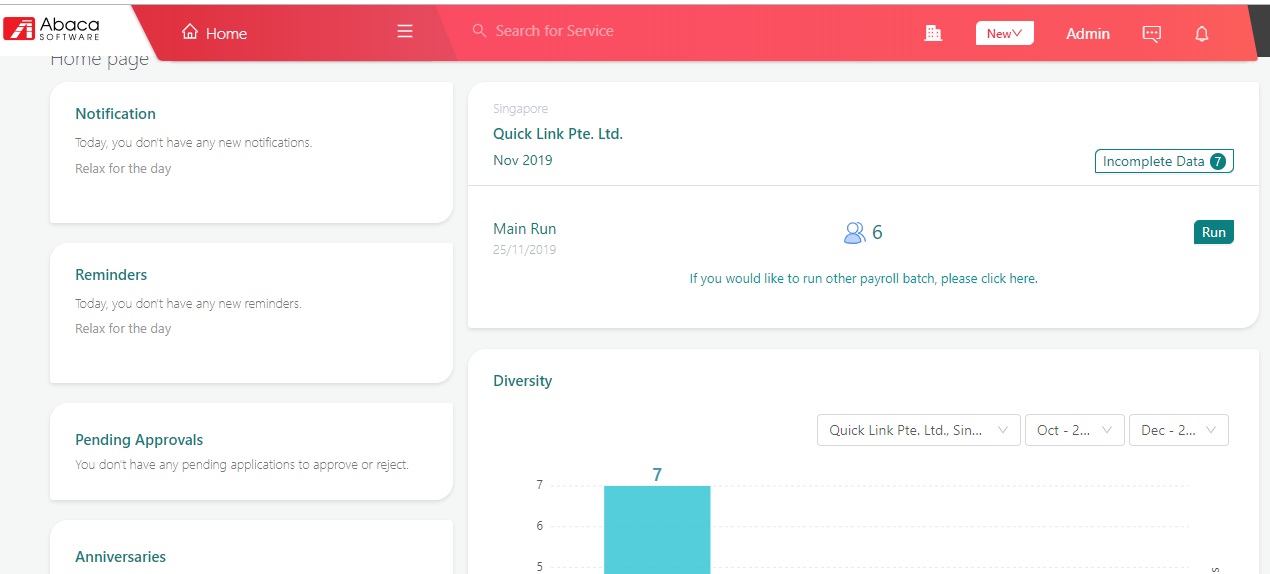This screenshot has height=574, width=1270.
Task: Open the Oct start month dropdown
Action: click(1075, 430)
